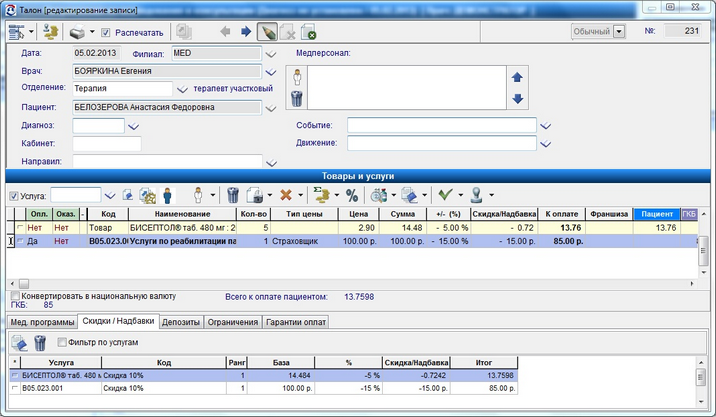Click the gear settings documents icon in services toolbar
The height and width of the screenshot is (417, 716).
click(147, 195)
